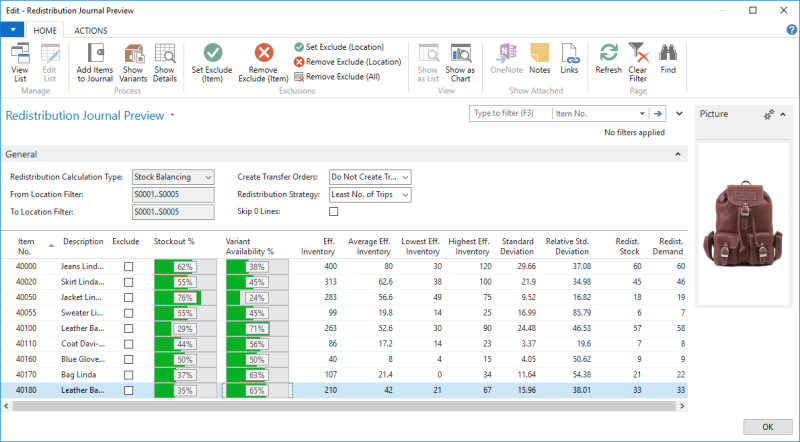Check Exclude box for Bag Linda row
This screenshot has width=800, height=442.
pyautogui.click(x=128, y=375)
